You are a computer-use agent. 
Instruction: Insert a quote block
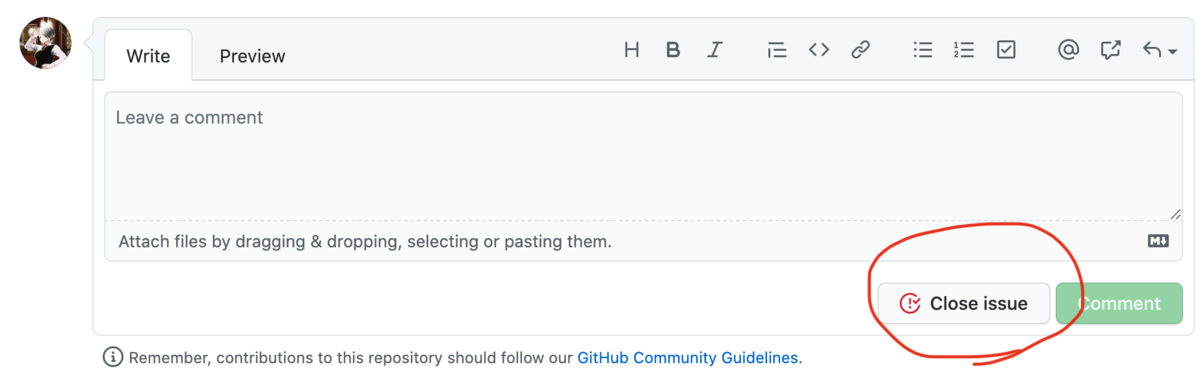(777, 50)
